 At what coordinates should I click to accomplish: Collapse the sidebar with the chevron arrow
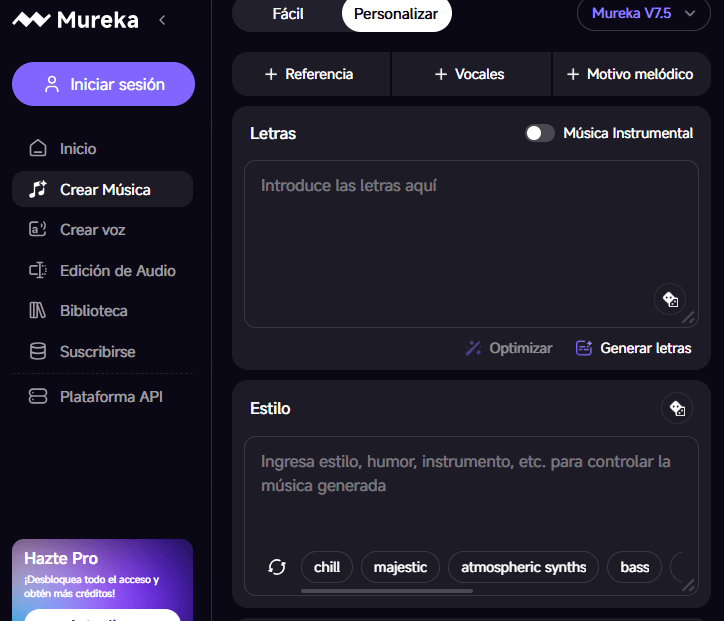point(162,20)
